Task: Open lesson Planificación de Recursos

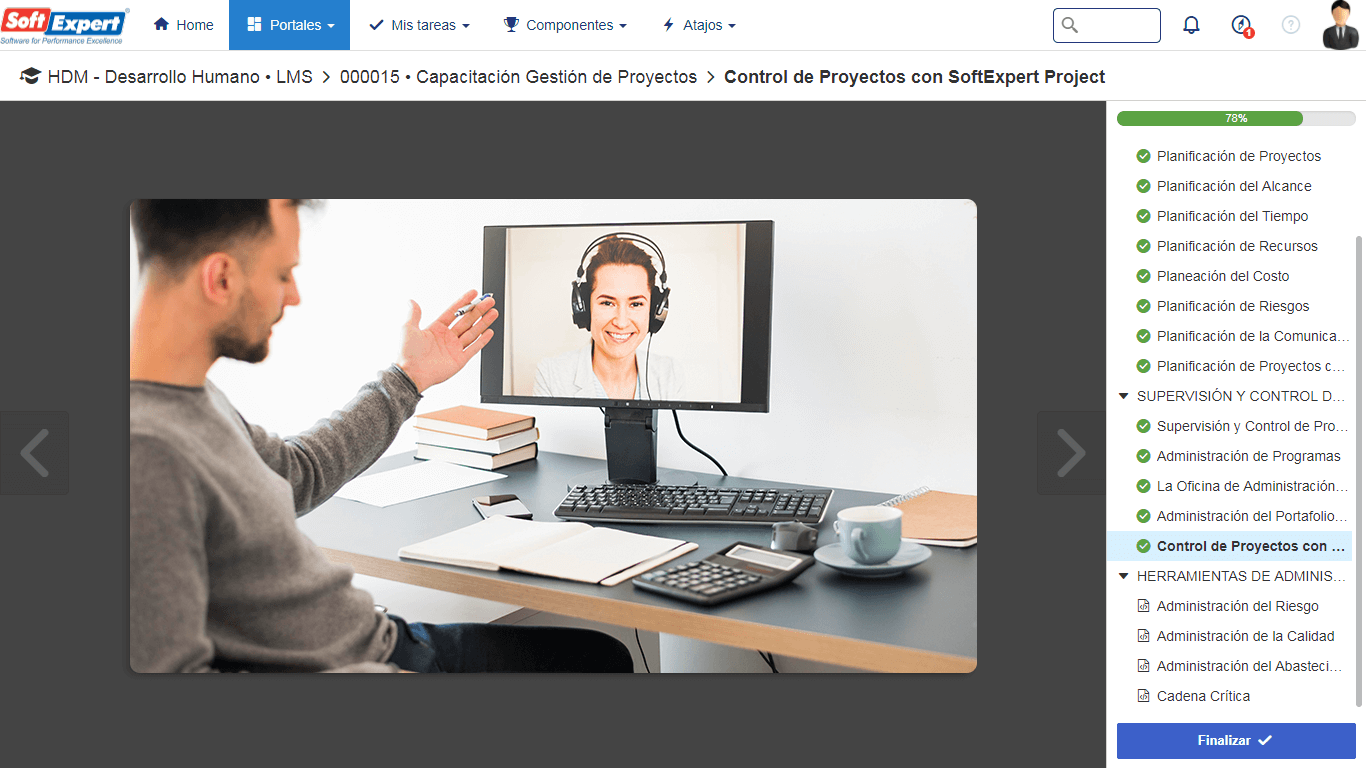Action: pos(1237,246)
